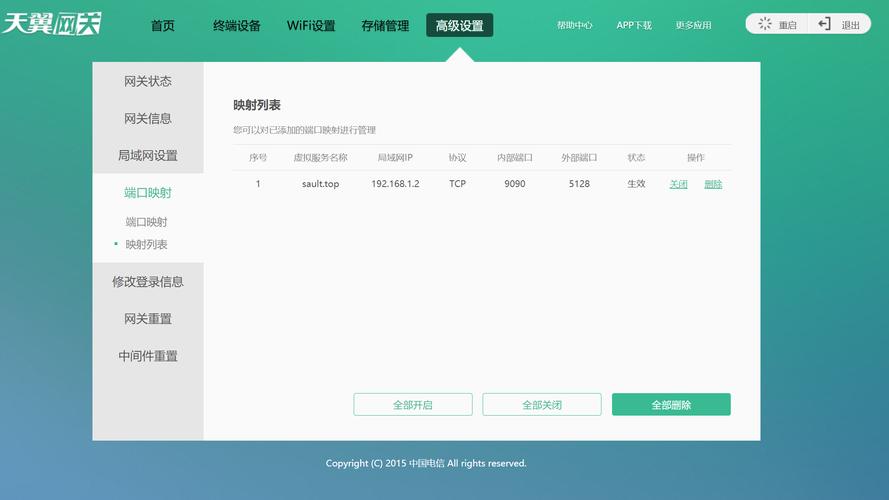Open the 存储管理 tab
Image resolution: width=889 pixels, height=500 pixels.
(385, 26)
